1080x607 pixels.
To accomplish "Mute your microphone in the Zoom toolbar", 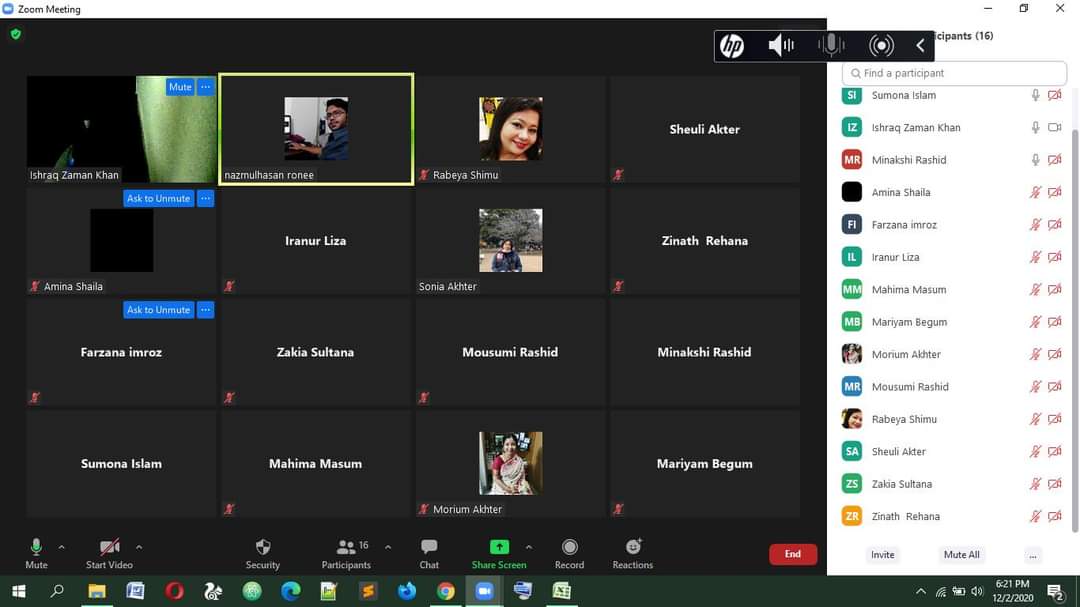I will tap(37, 554).
